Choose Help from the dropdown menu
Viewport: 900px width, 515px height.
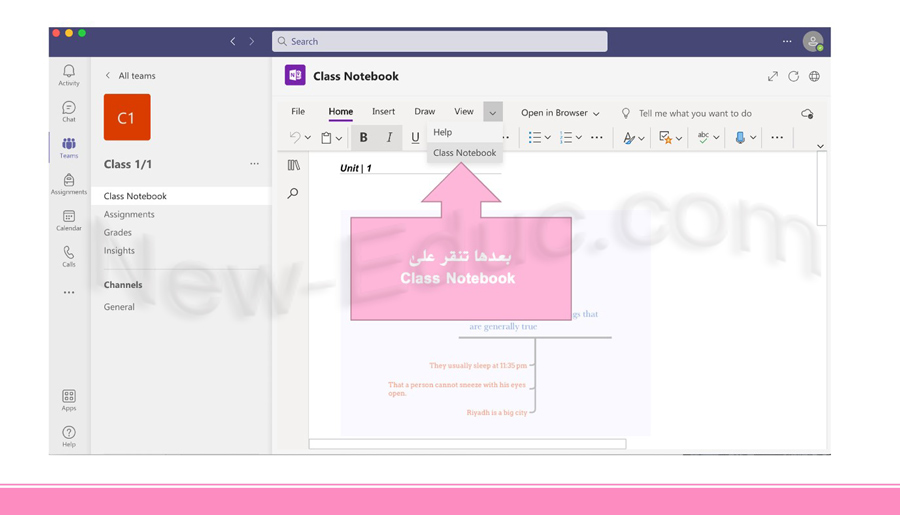[464, 132]
